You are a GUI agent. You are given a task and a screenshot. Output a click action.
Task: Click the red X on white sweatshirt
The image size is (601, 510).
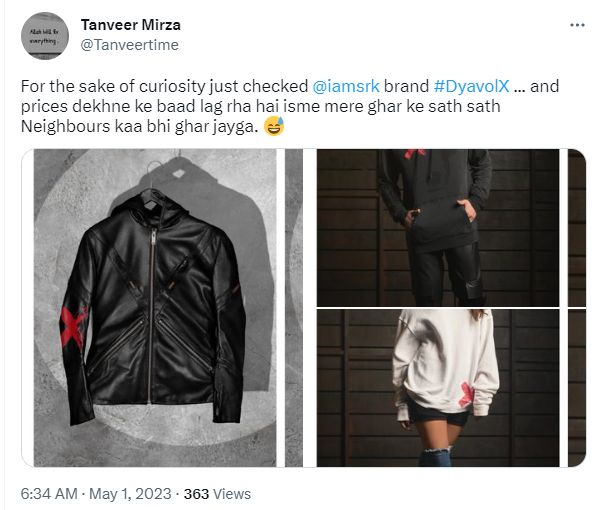click(466, 394)
